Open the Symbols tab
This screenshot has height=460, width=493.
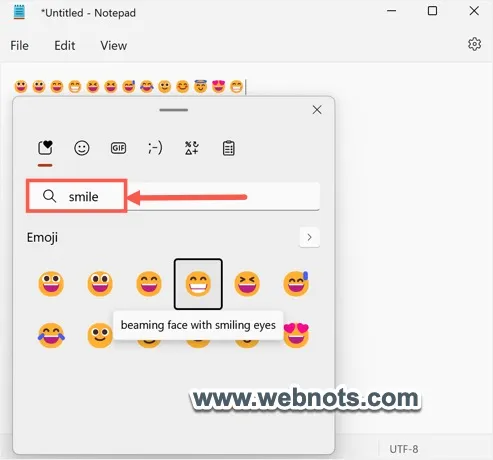[x=192, y=148]
